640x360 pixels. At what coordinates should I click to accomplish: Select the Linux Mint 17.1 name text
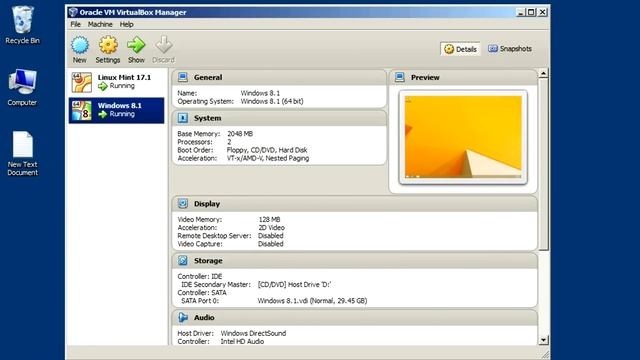(x=124, y=77)
